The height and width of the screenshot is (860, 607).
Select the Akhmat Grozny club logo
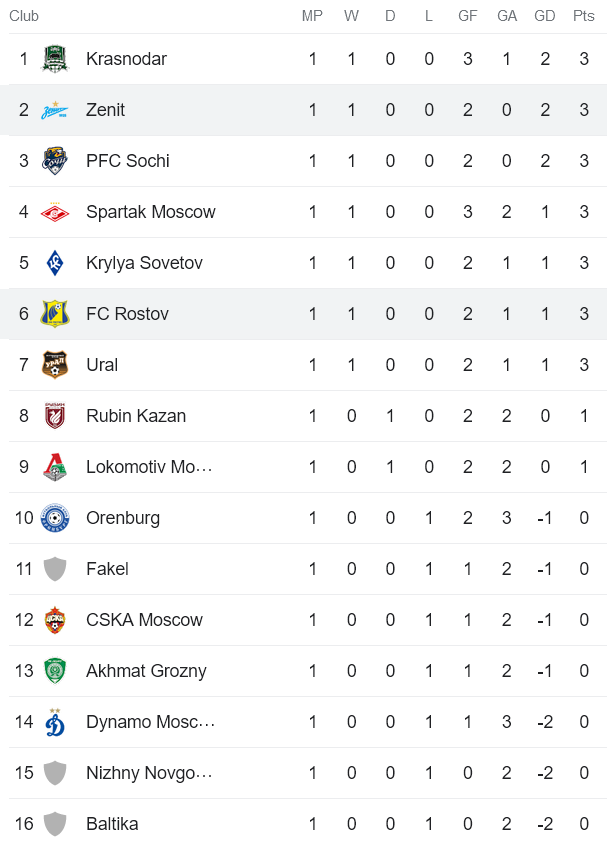(x=54, y=670)
